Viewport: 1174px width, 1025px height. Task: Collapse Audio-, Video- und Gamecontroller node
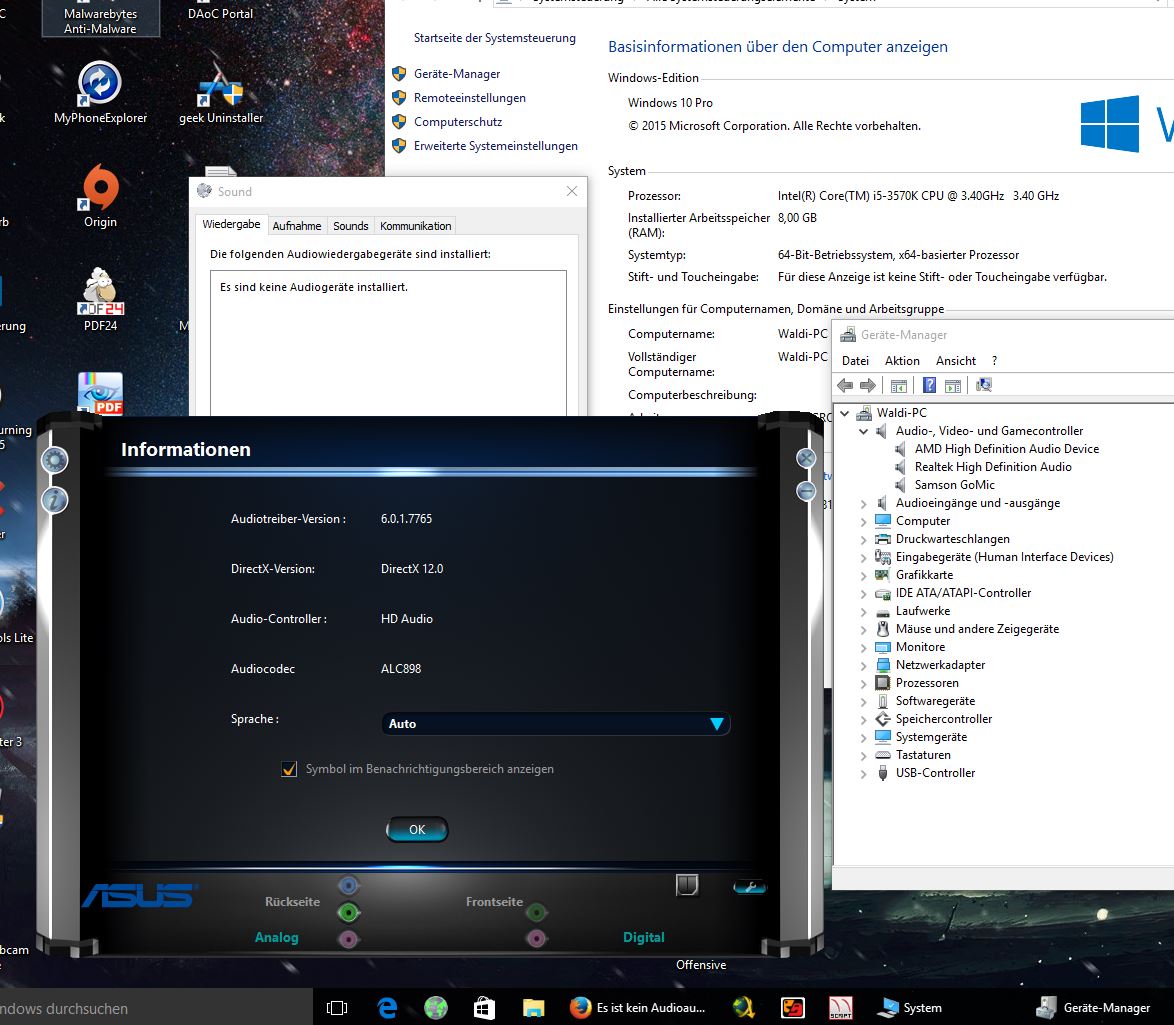point(863,431)
